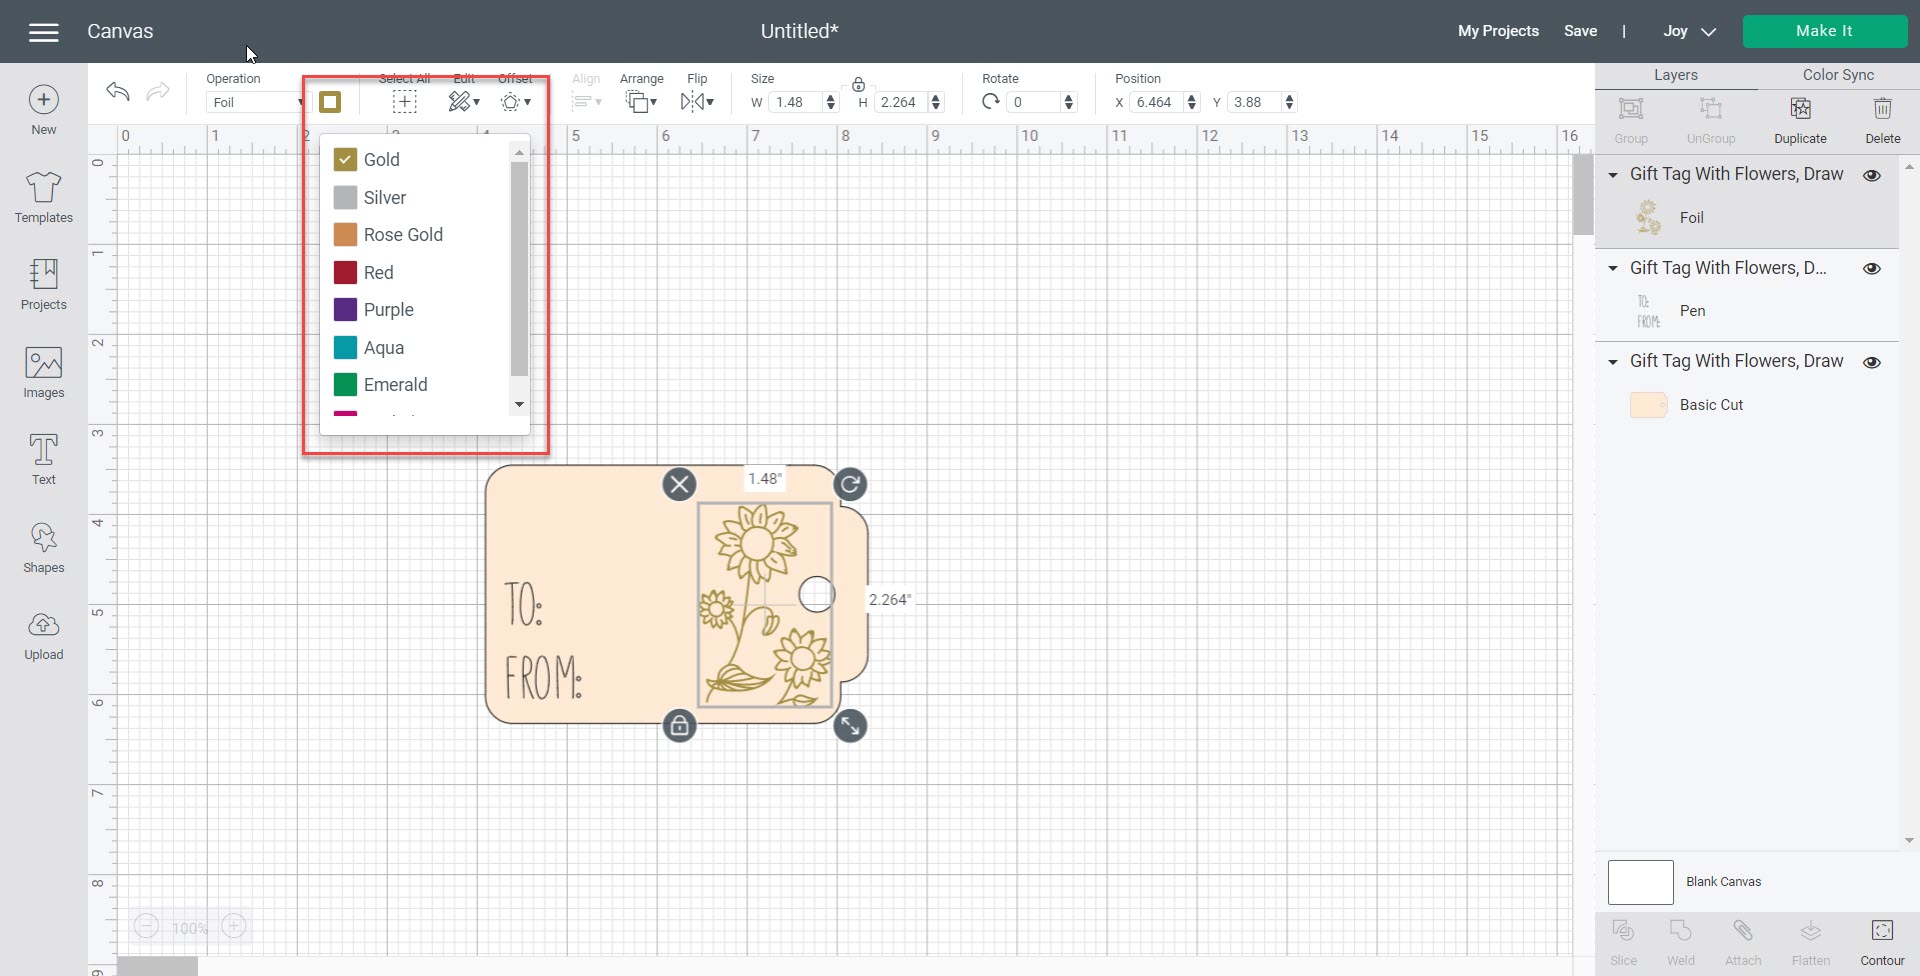Hide the Basic Cut layer group
Image resolution: width=1920 pixels, height=976 pixels.
click(1872, 362)
